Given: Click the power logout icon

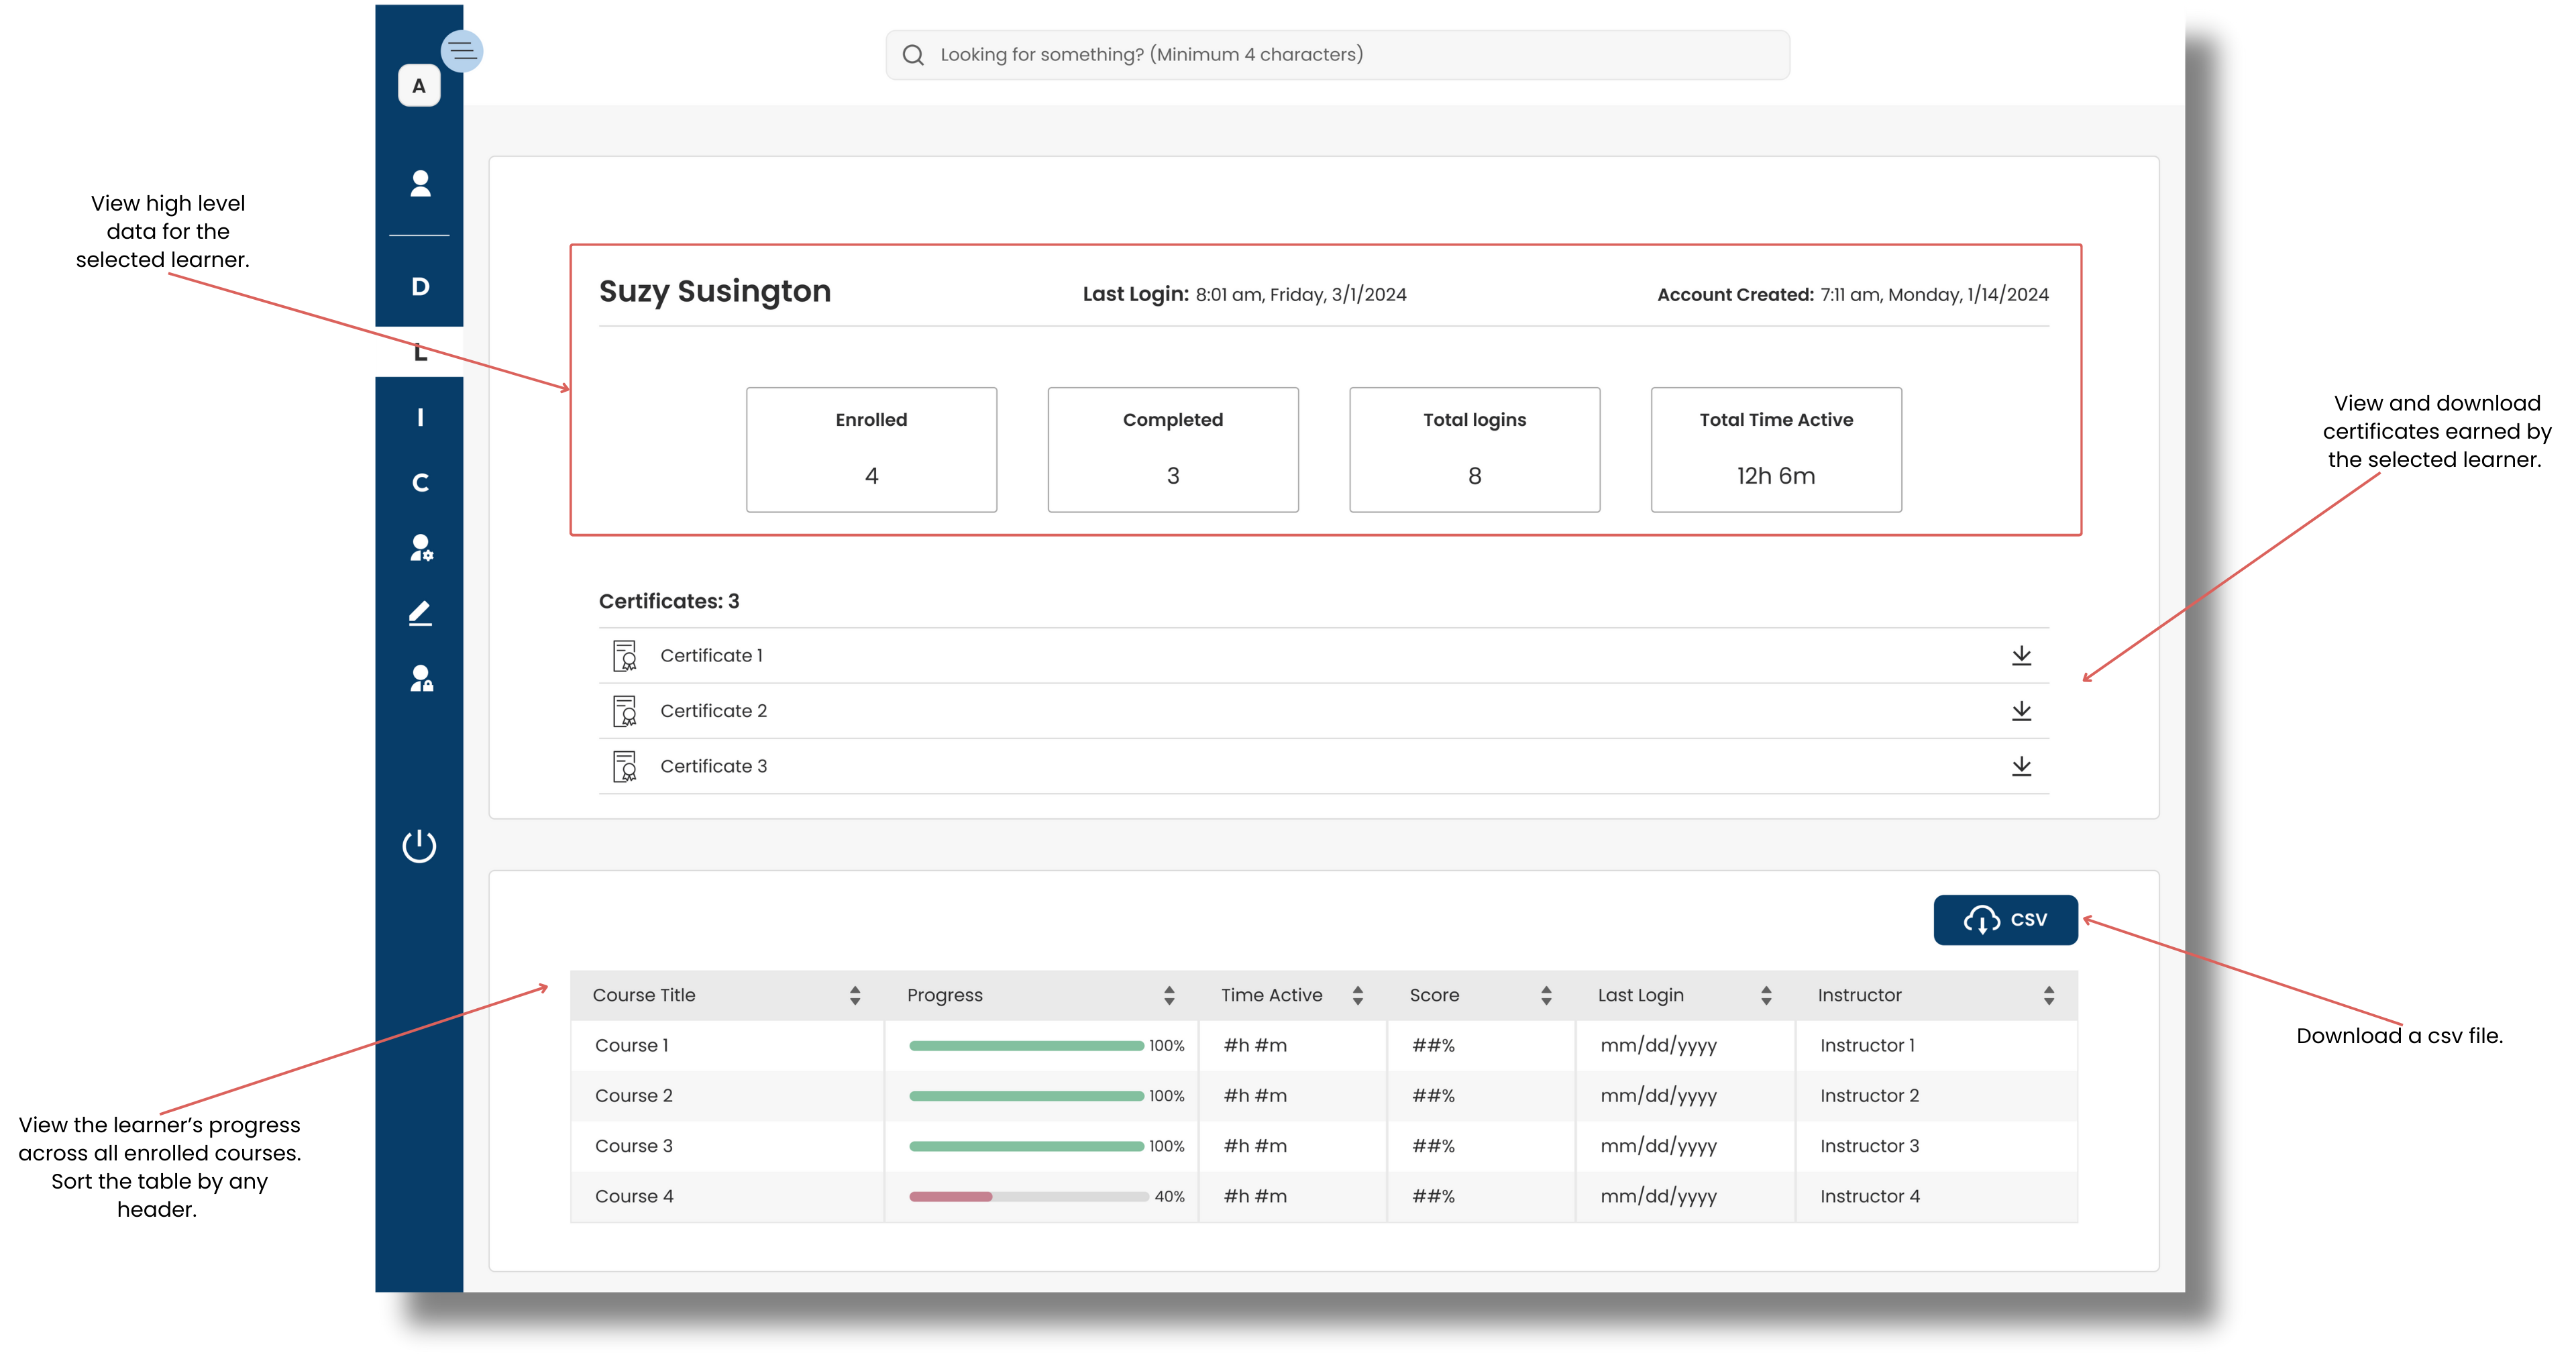Looking at the screenshot, I should (x=419, y=846).
